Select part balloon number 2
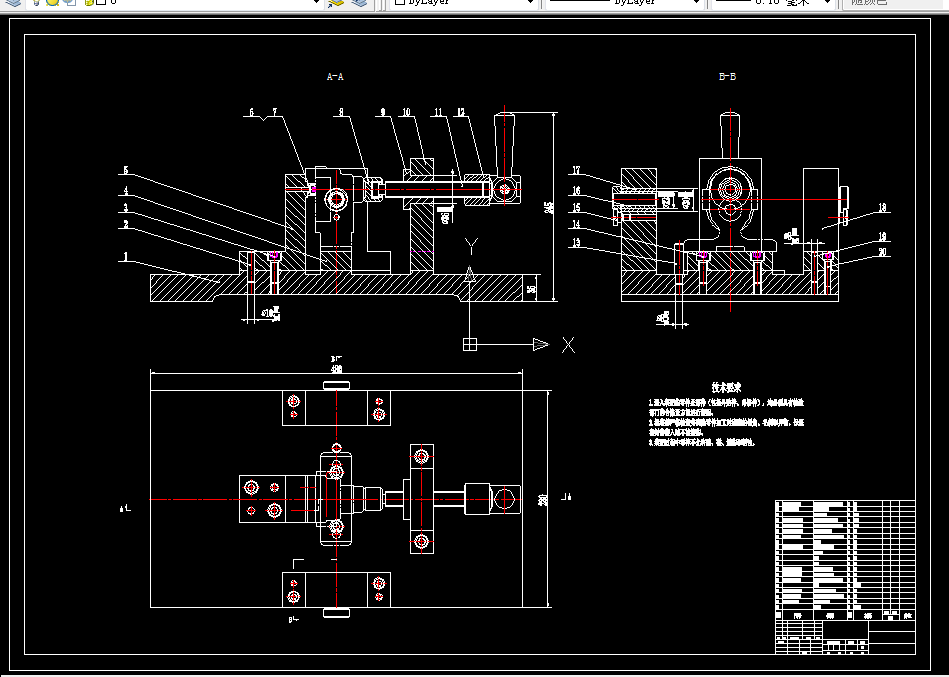Viewport: 949px width, 677px height. coord(126,224)
